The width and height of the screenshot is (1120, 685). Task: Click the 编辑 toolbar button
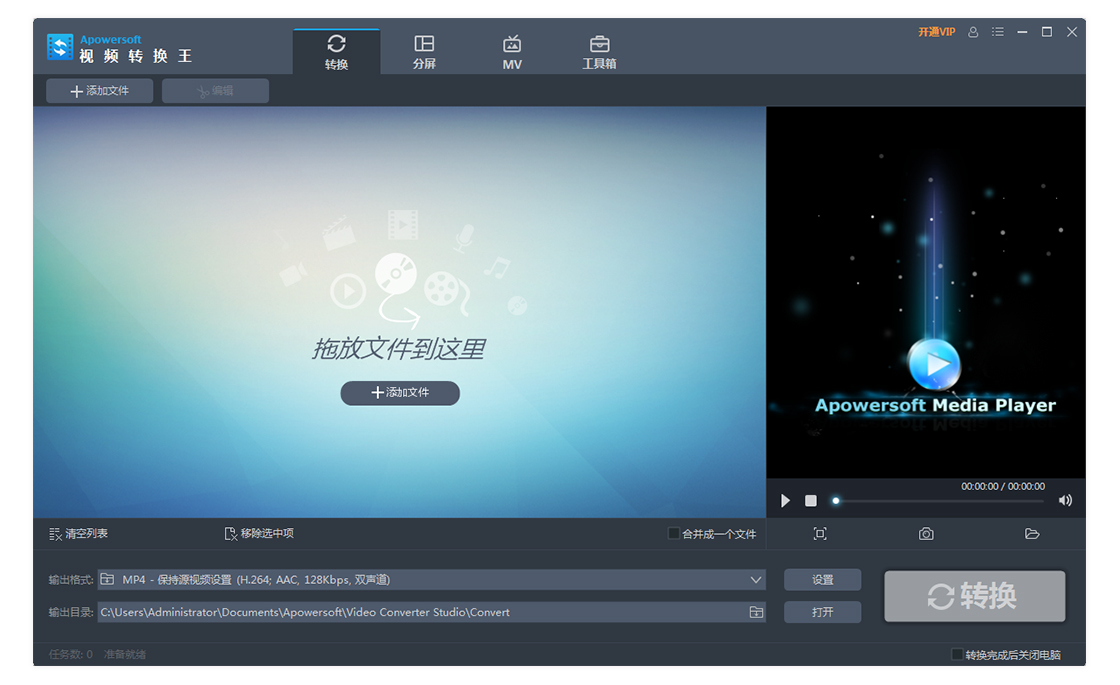tap(216, 91)
